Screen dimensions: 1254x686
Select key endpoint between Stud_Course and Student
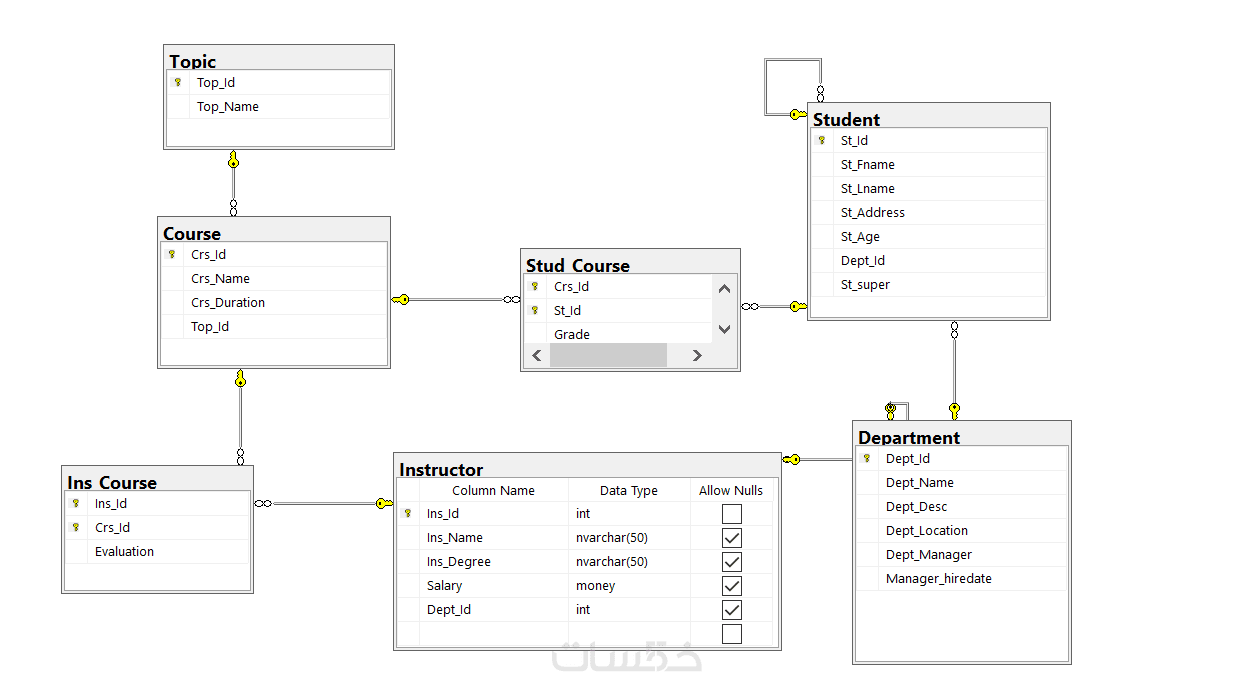(x=798, y=306)
